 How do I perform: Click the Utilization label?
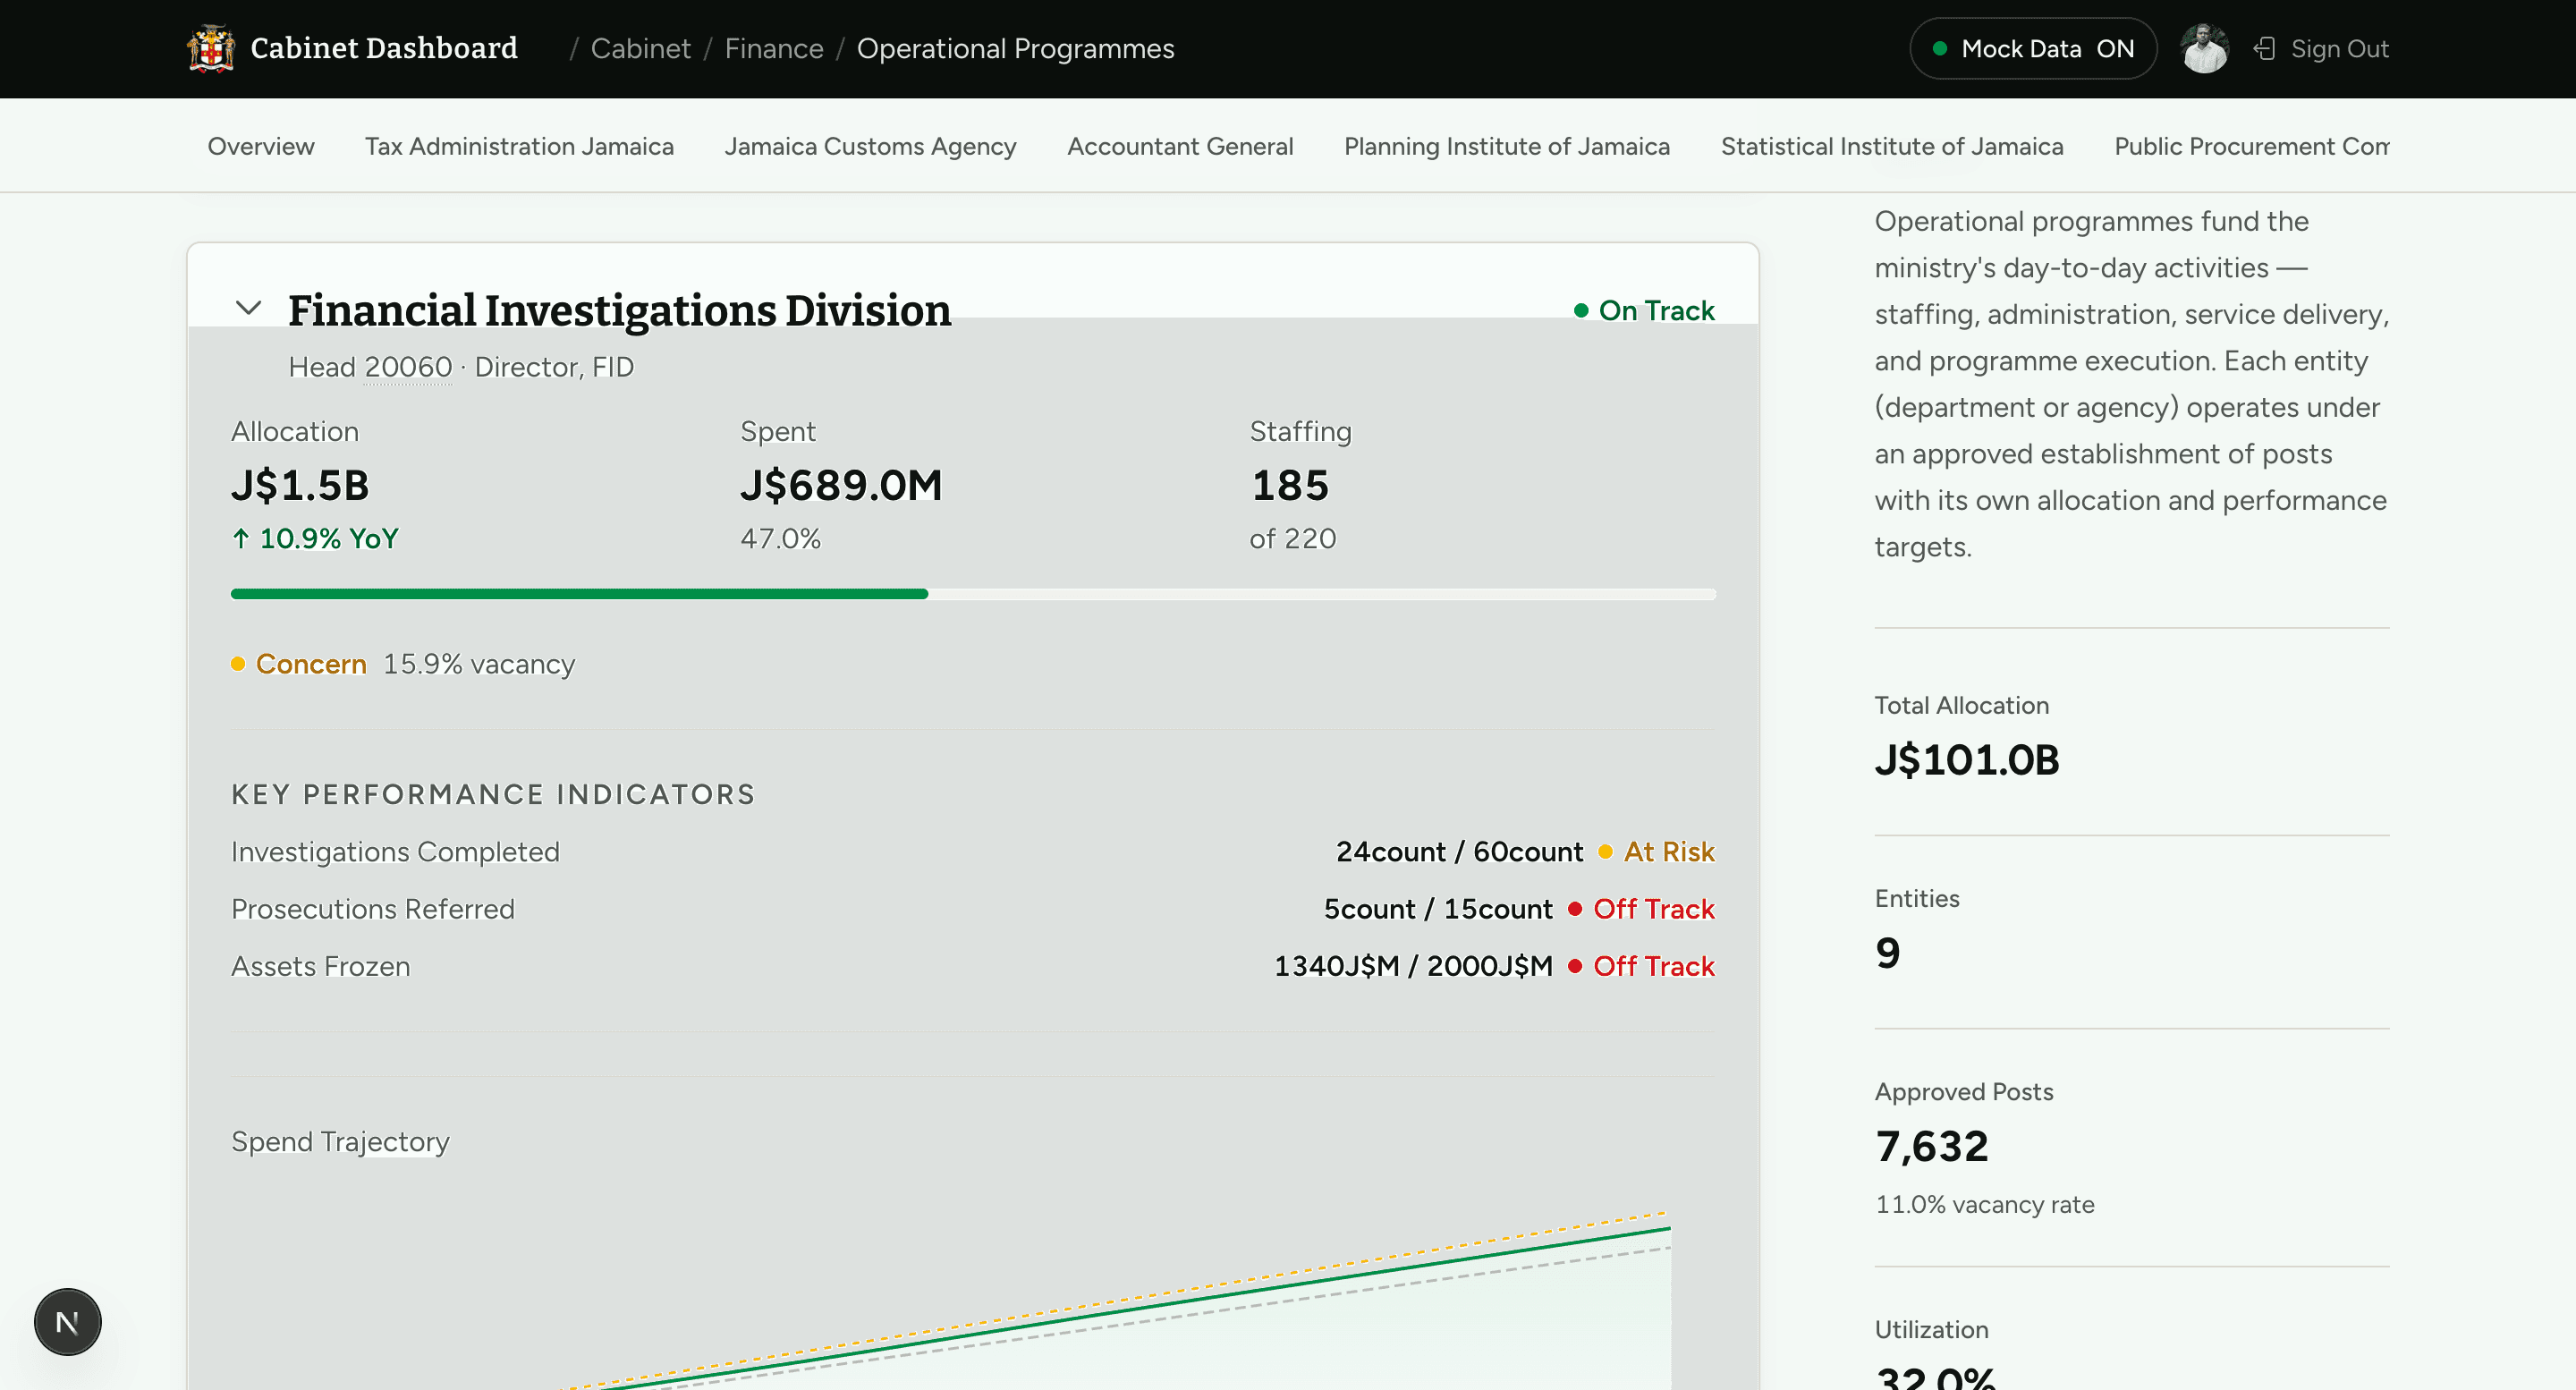point(1931,1329)
